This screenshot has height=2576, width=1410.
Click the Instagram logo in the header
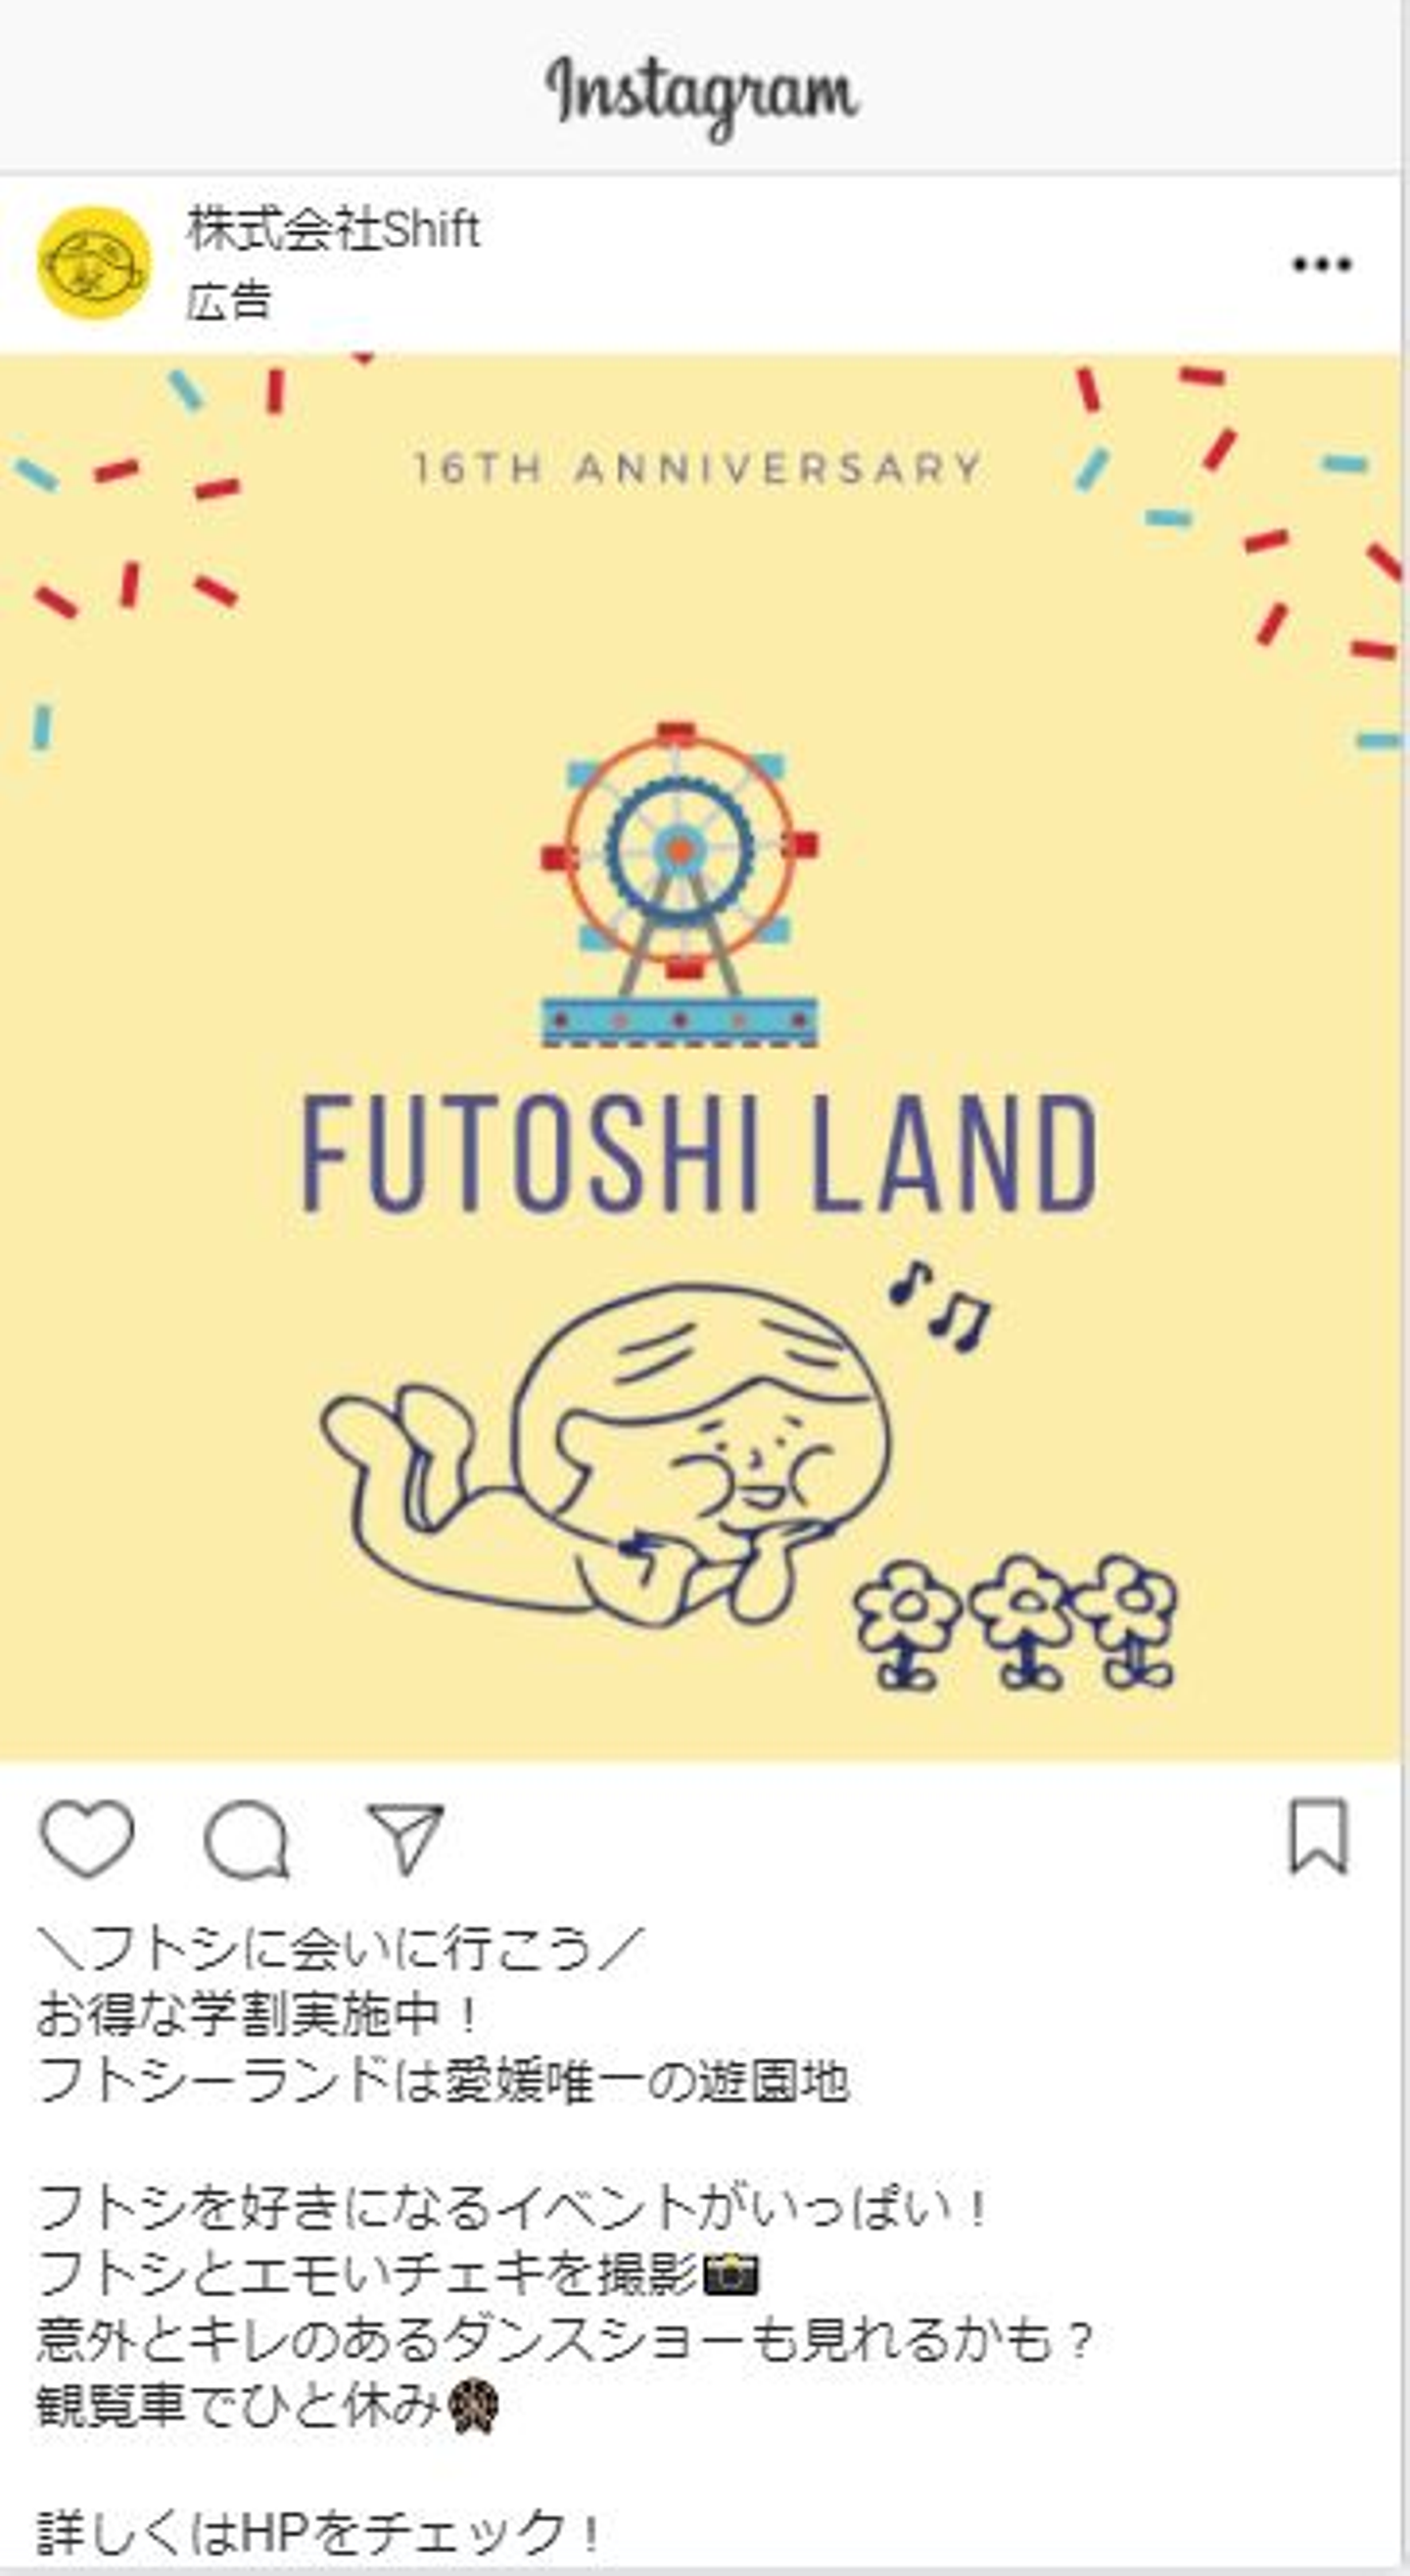[x=702, y=94]
